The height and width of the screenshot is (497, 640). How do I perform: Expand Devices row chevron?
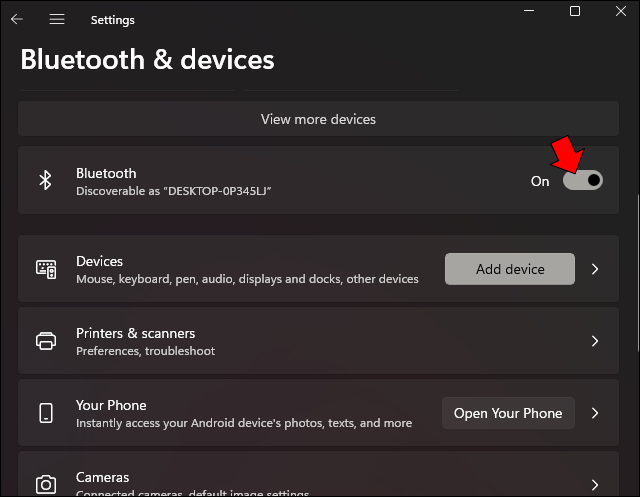tap(595, 269)
